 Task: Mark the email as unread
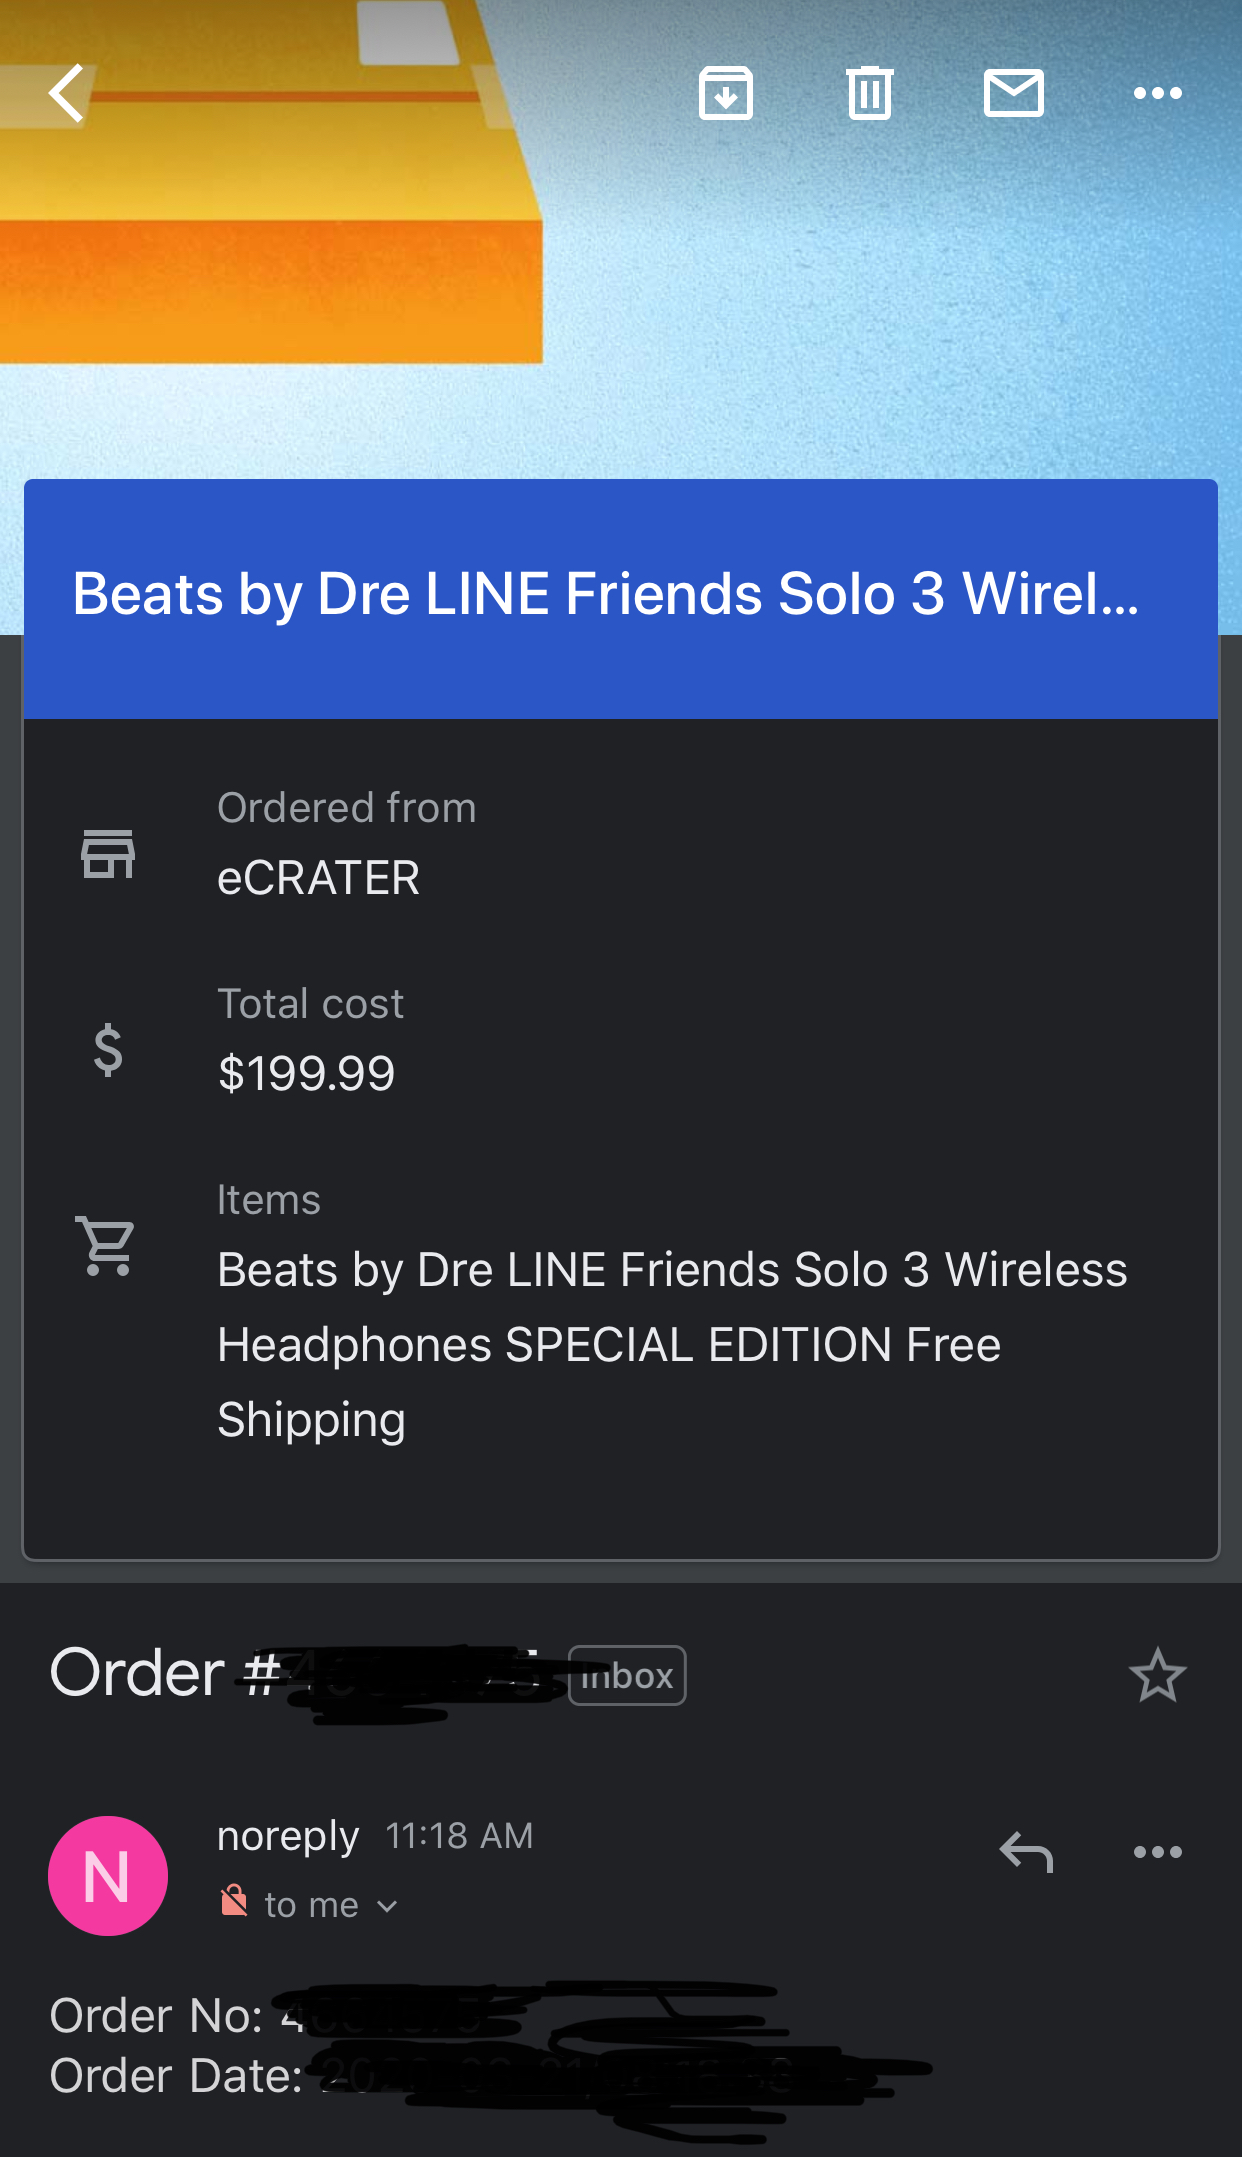click(x=1013, y=93)
